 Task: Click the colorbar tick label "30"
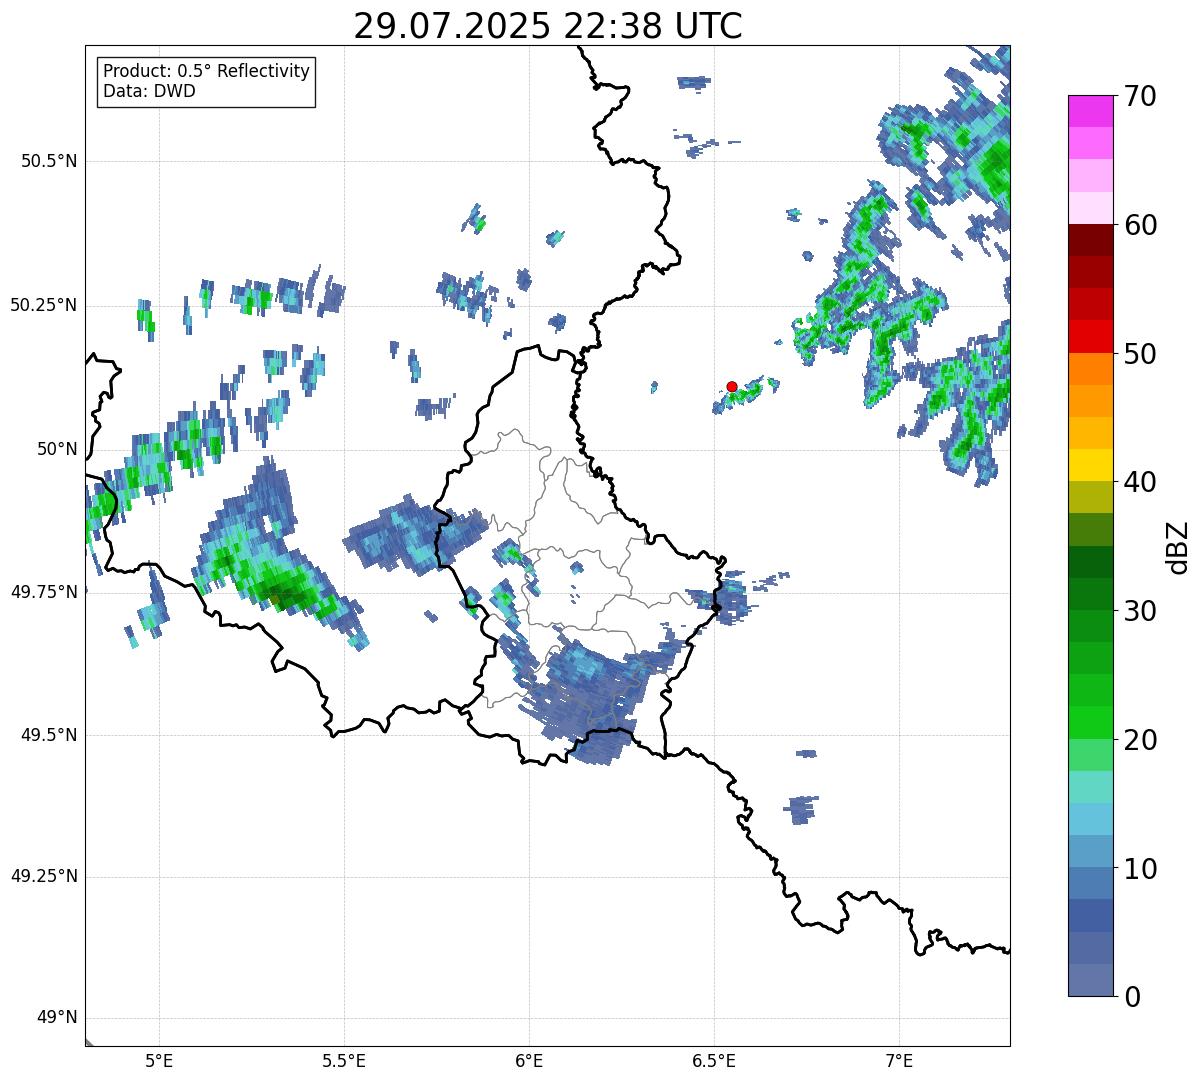click(1139, 611)
